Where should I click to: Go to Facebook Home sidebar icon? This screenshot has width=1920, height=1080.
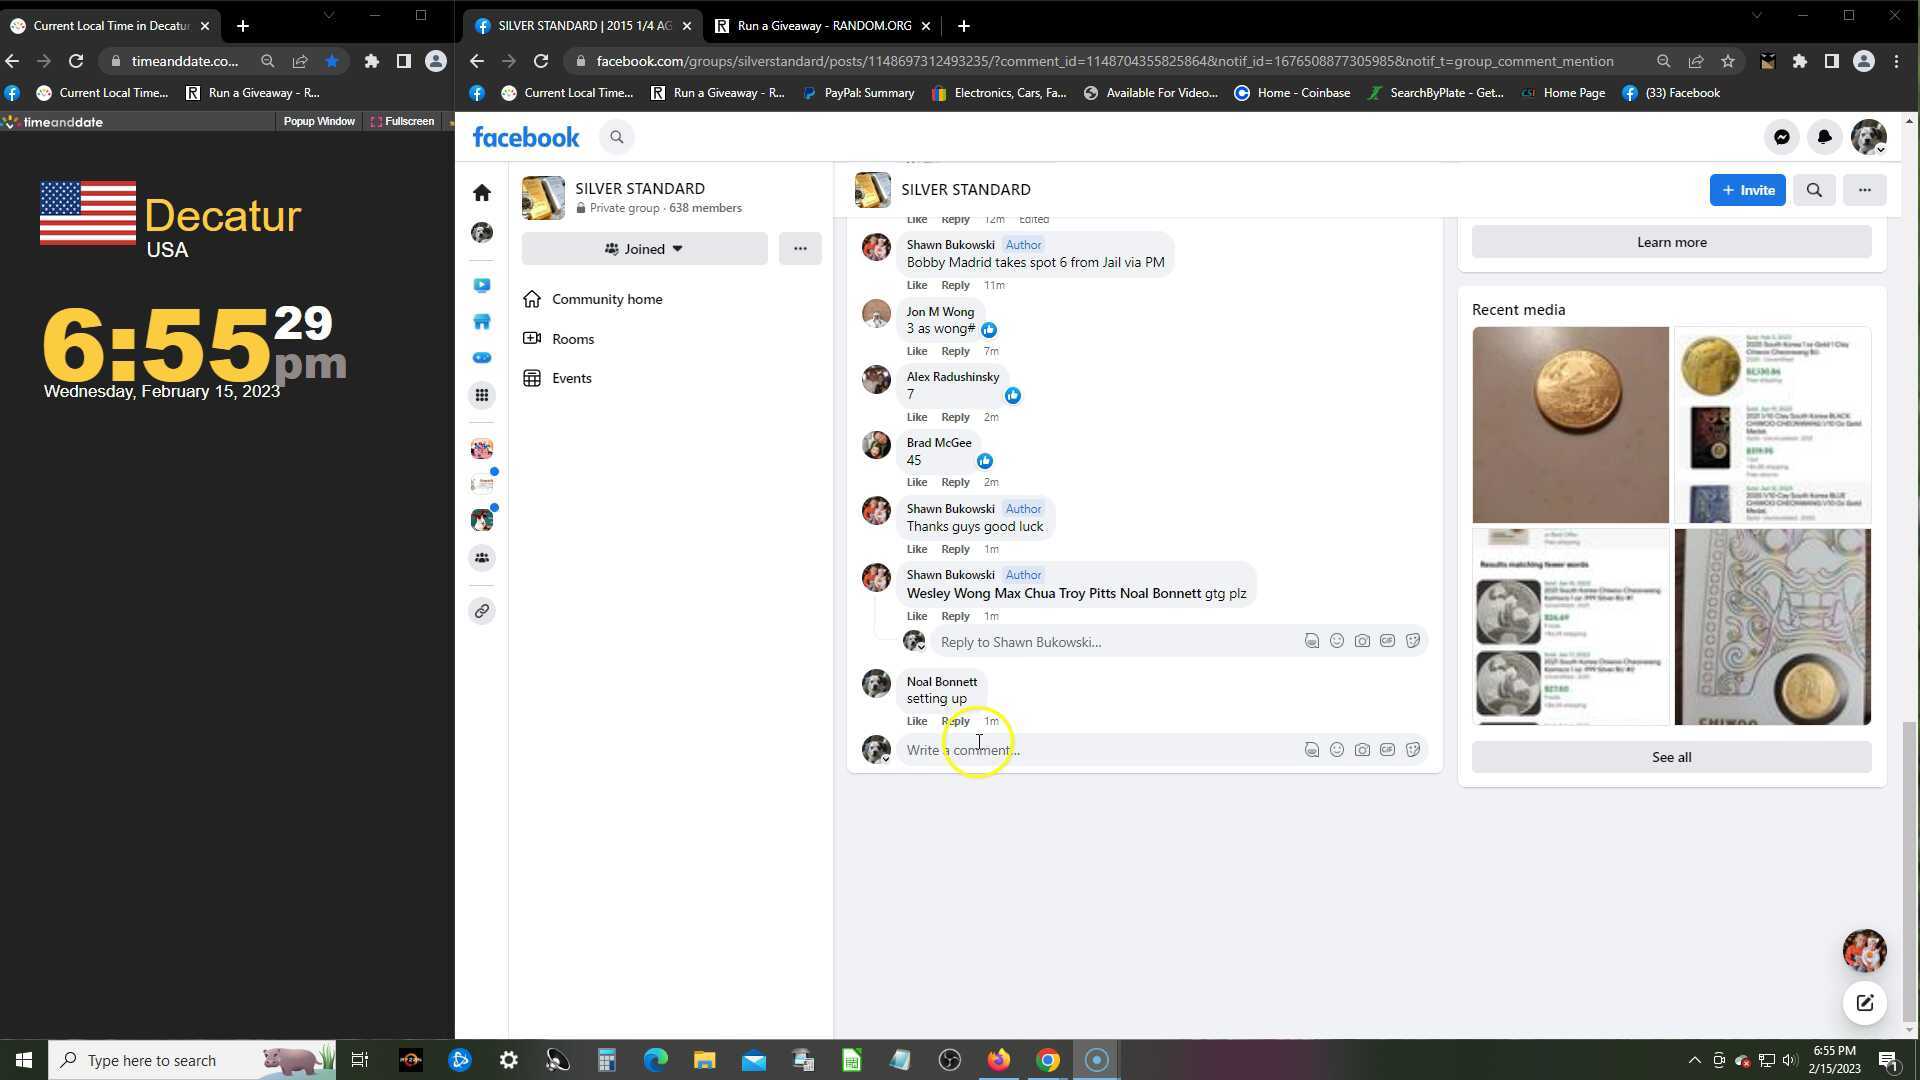coord(482,192)
